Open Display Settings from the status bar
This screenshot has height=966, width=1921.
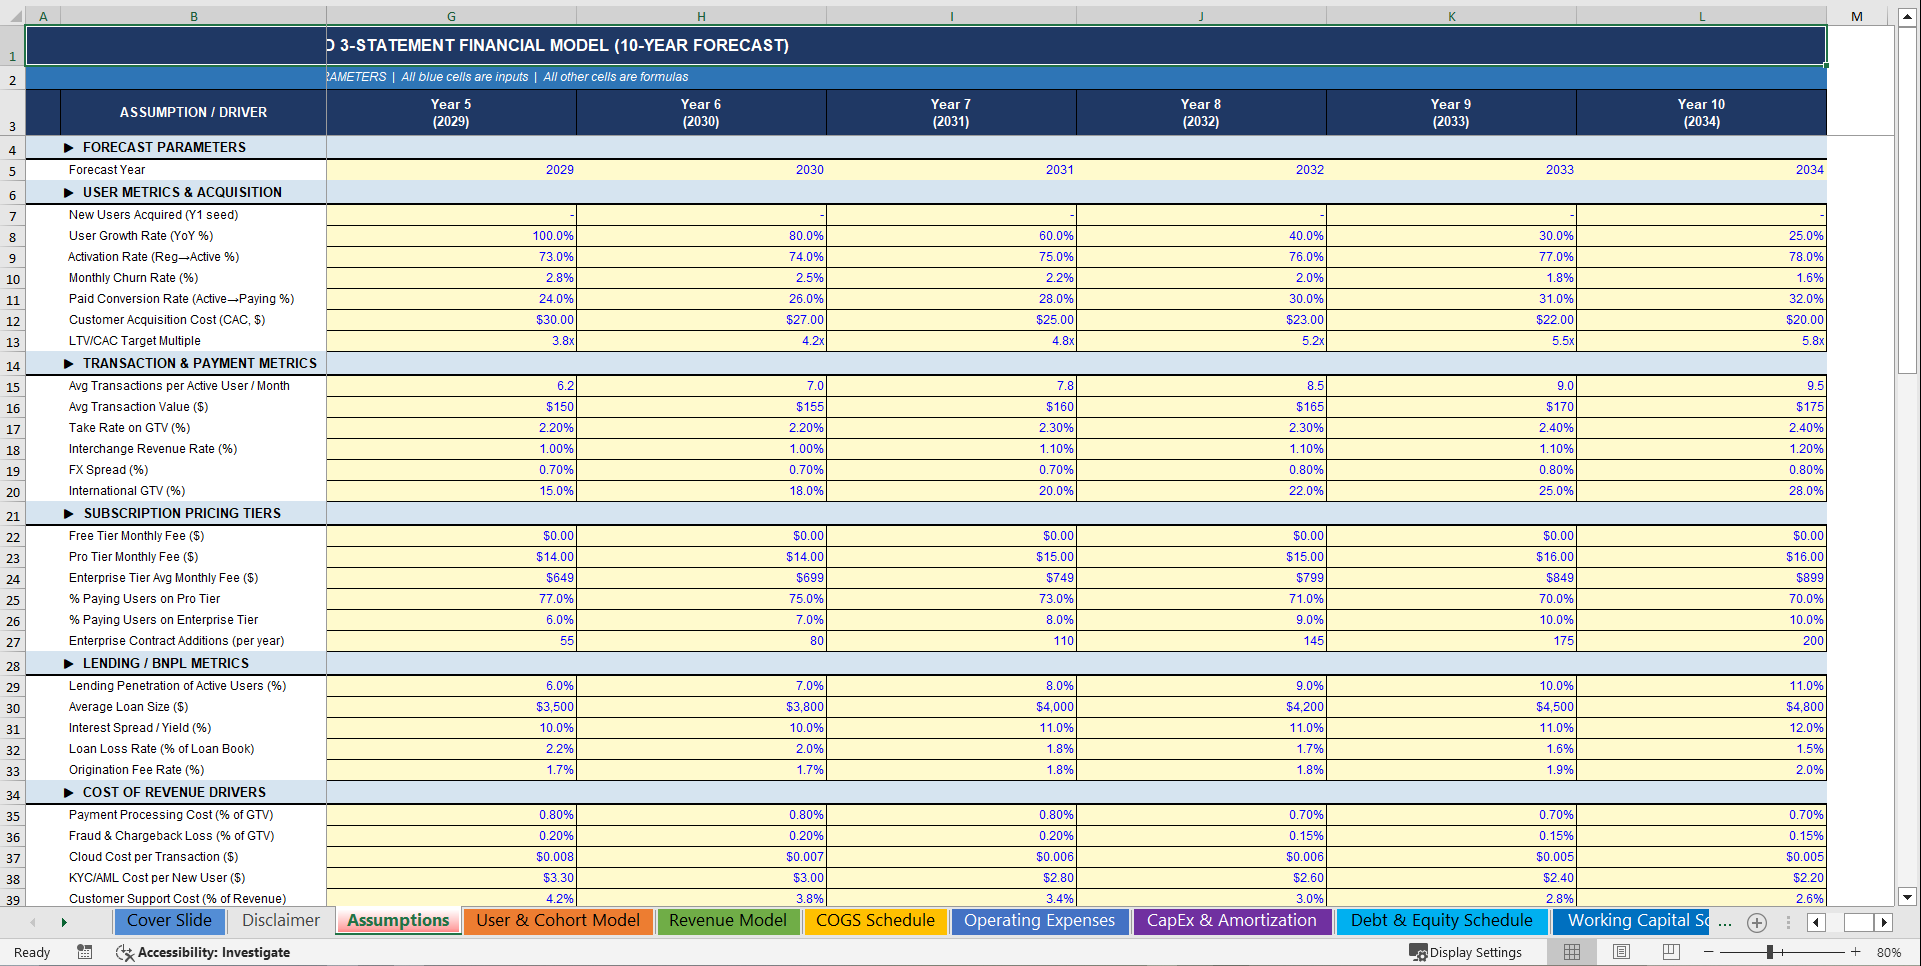[1467, 952]
